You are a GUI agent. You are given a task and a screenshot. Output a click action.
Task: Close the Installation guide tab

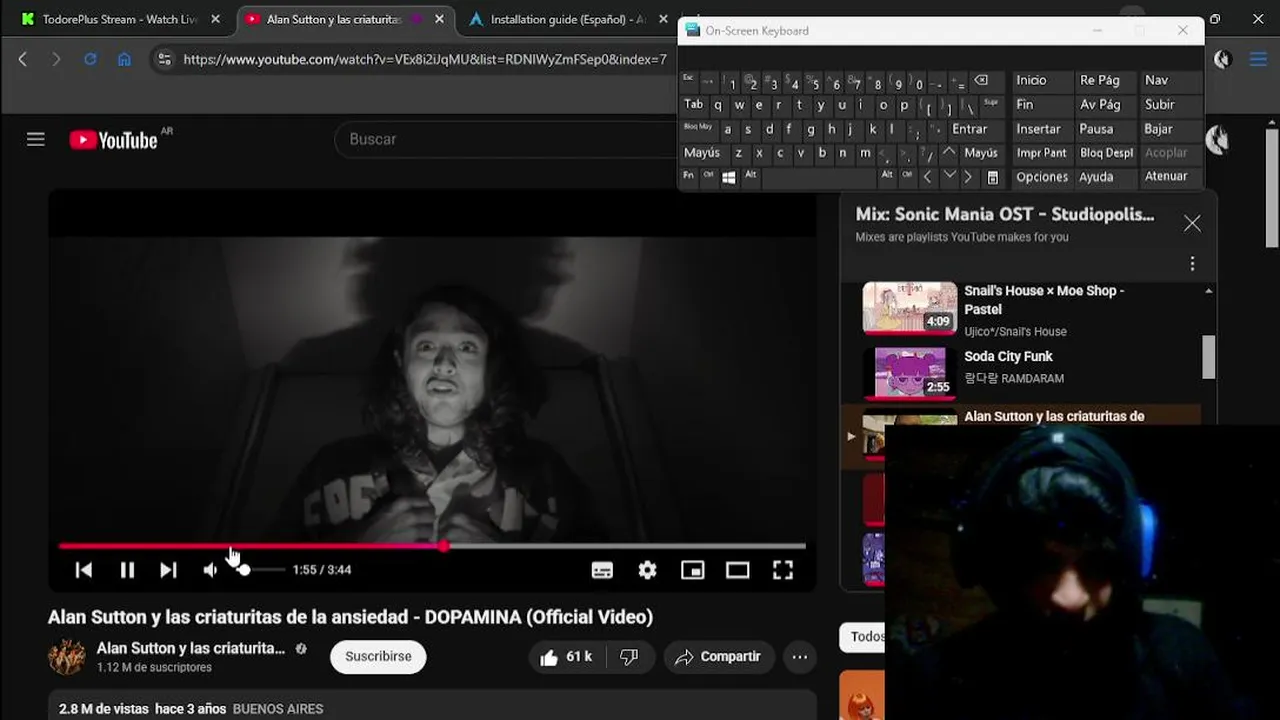pos(663,19)
